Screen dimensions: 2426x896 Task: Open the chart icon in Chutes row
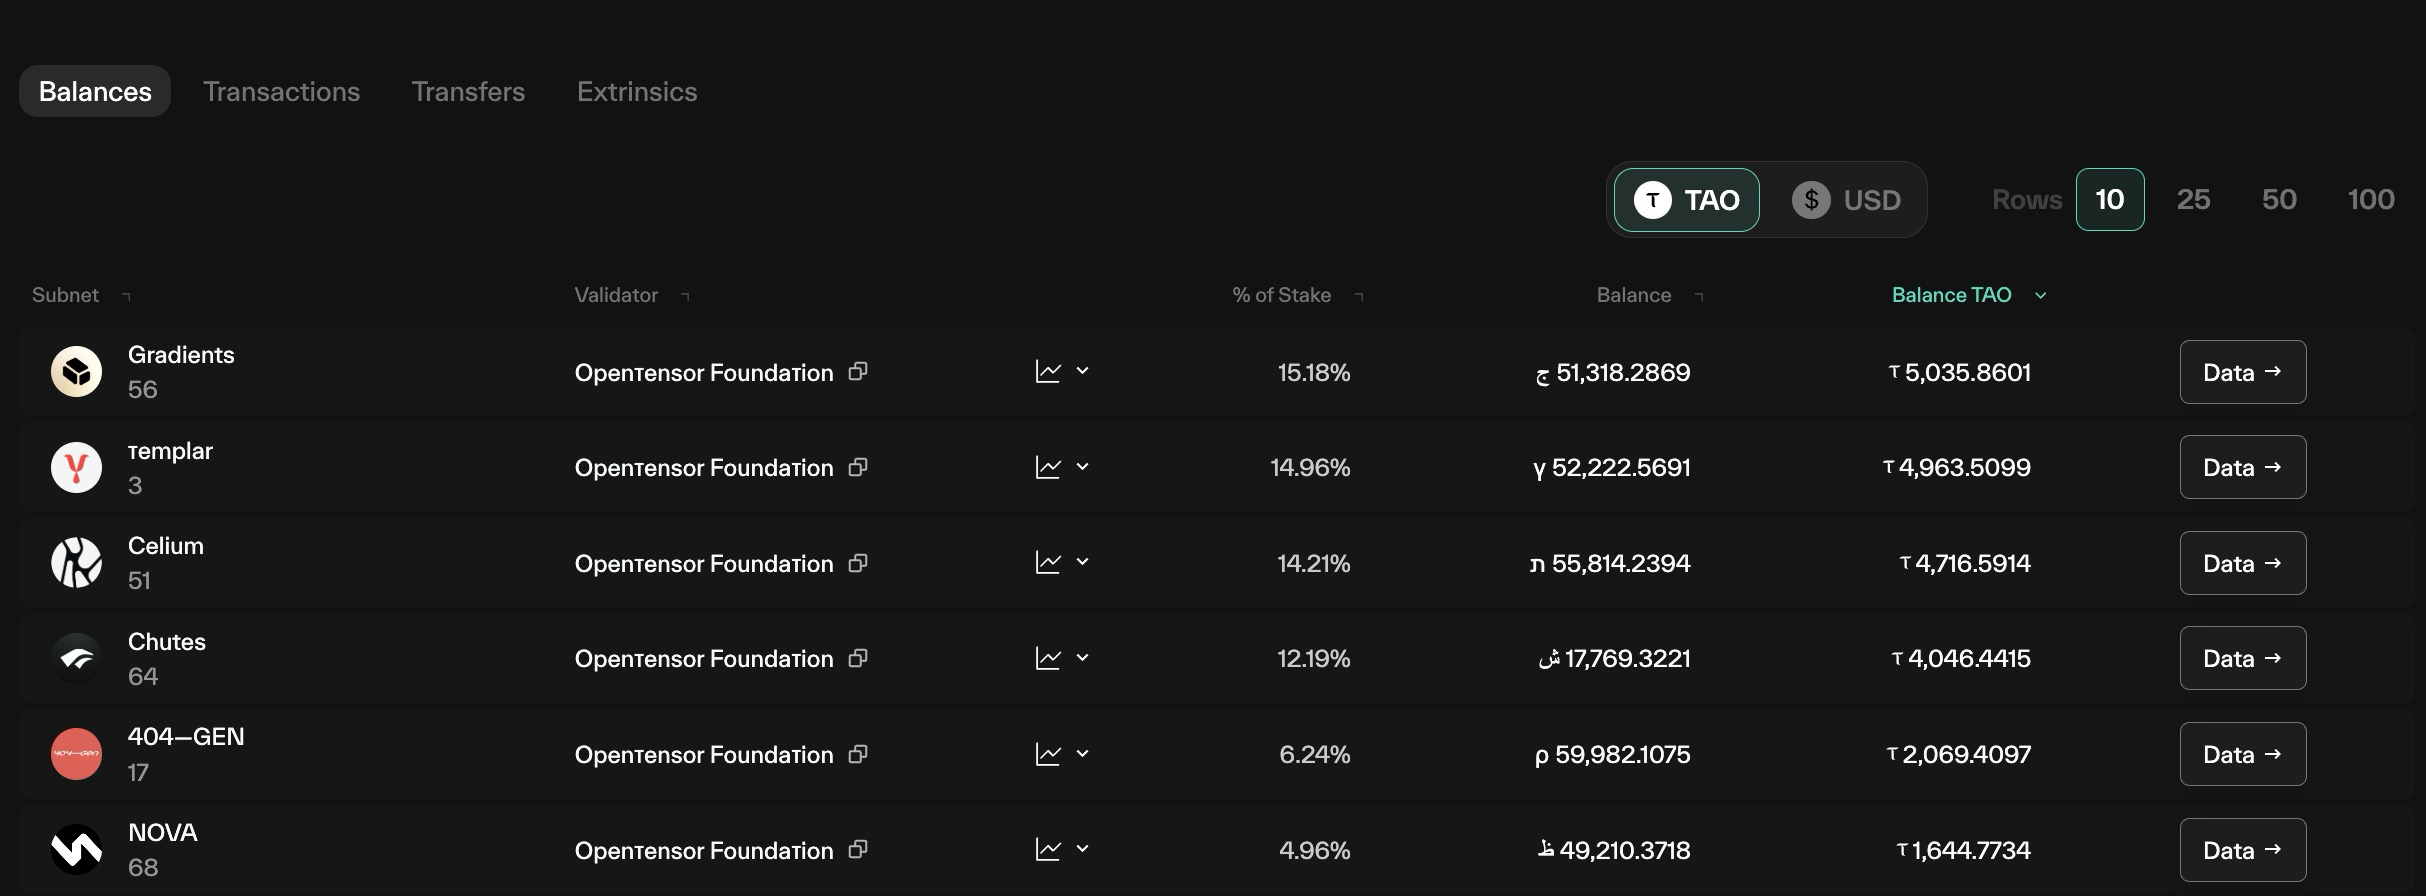[x=1048, y=658]
